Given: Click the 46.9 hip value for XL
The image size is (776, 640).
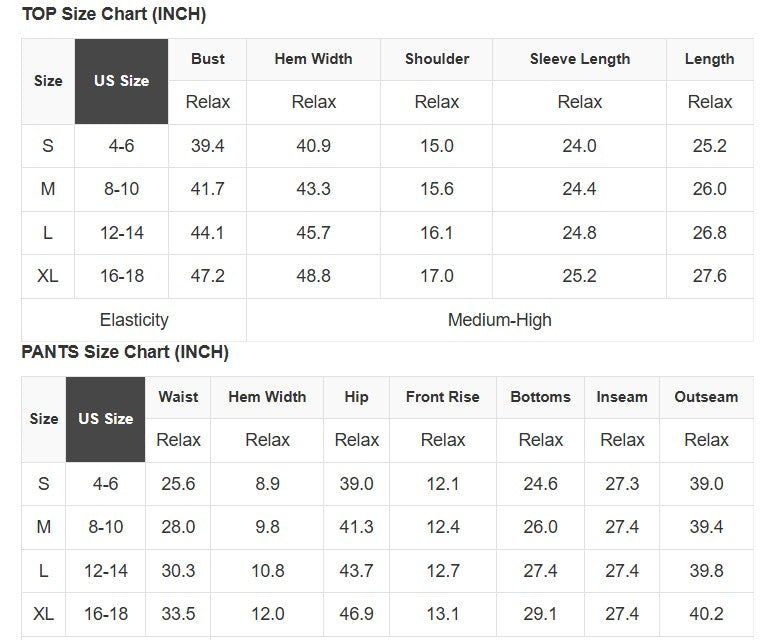Looking at the screenshot, I should pyautogui.click(x=357, y=614).
